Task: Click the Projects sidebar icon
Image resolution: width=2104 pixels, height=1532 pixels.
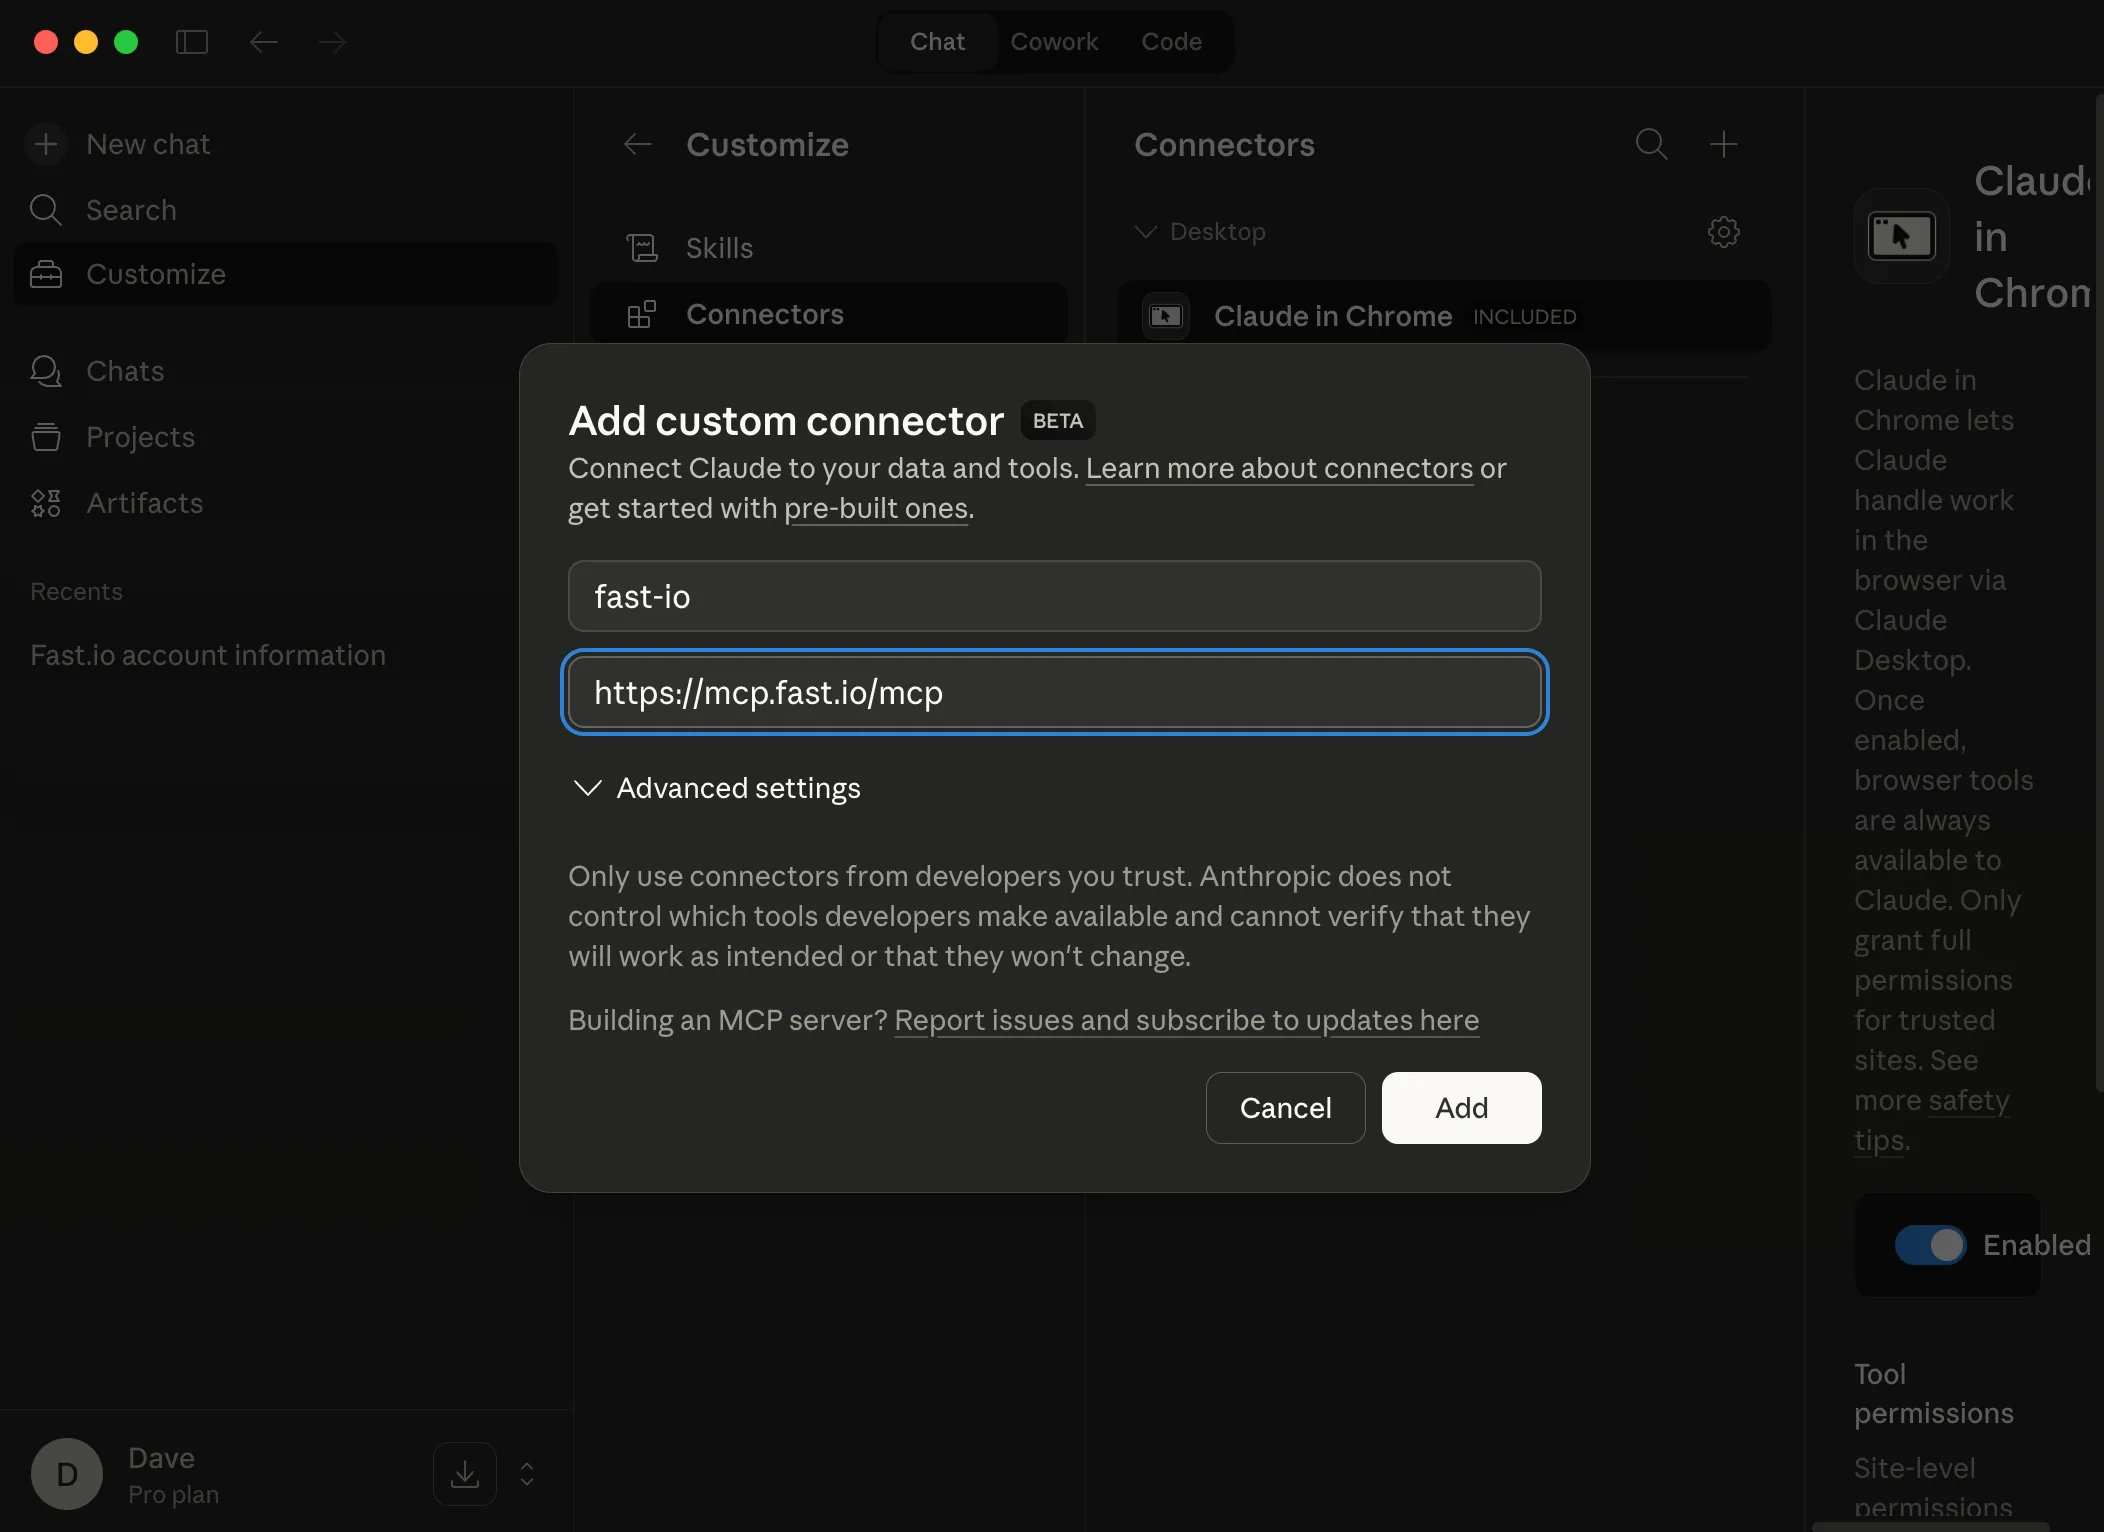Action: [x=46, y=437]
